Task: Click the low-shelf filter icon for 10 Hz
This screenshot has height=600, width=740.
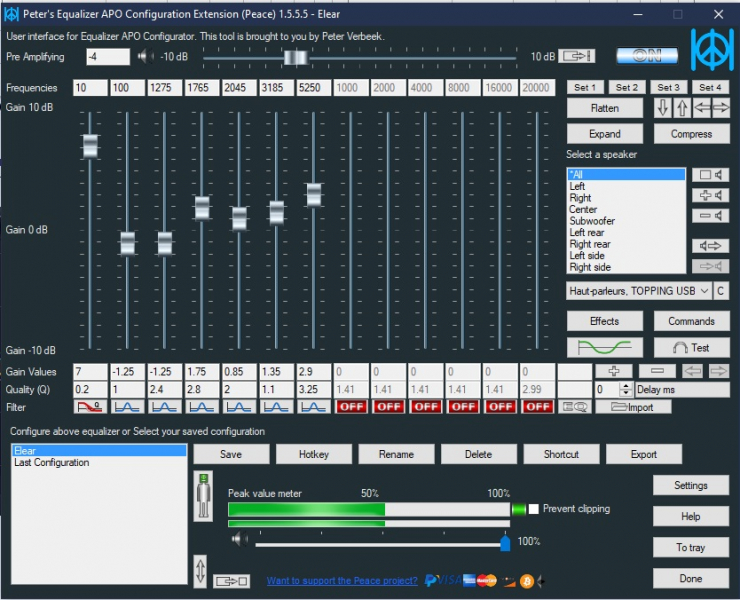Action: (90, 407)
